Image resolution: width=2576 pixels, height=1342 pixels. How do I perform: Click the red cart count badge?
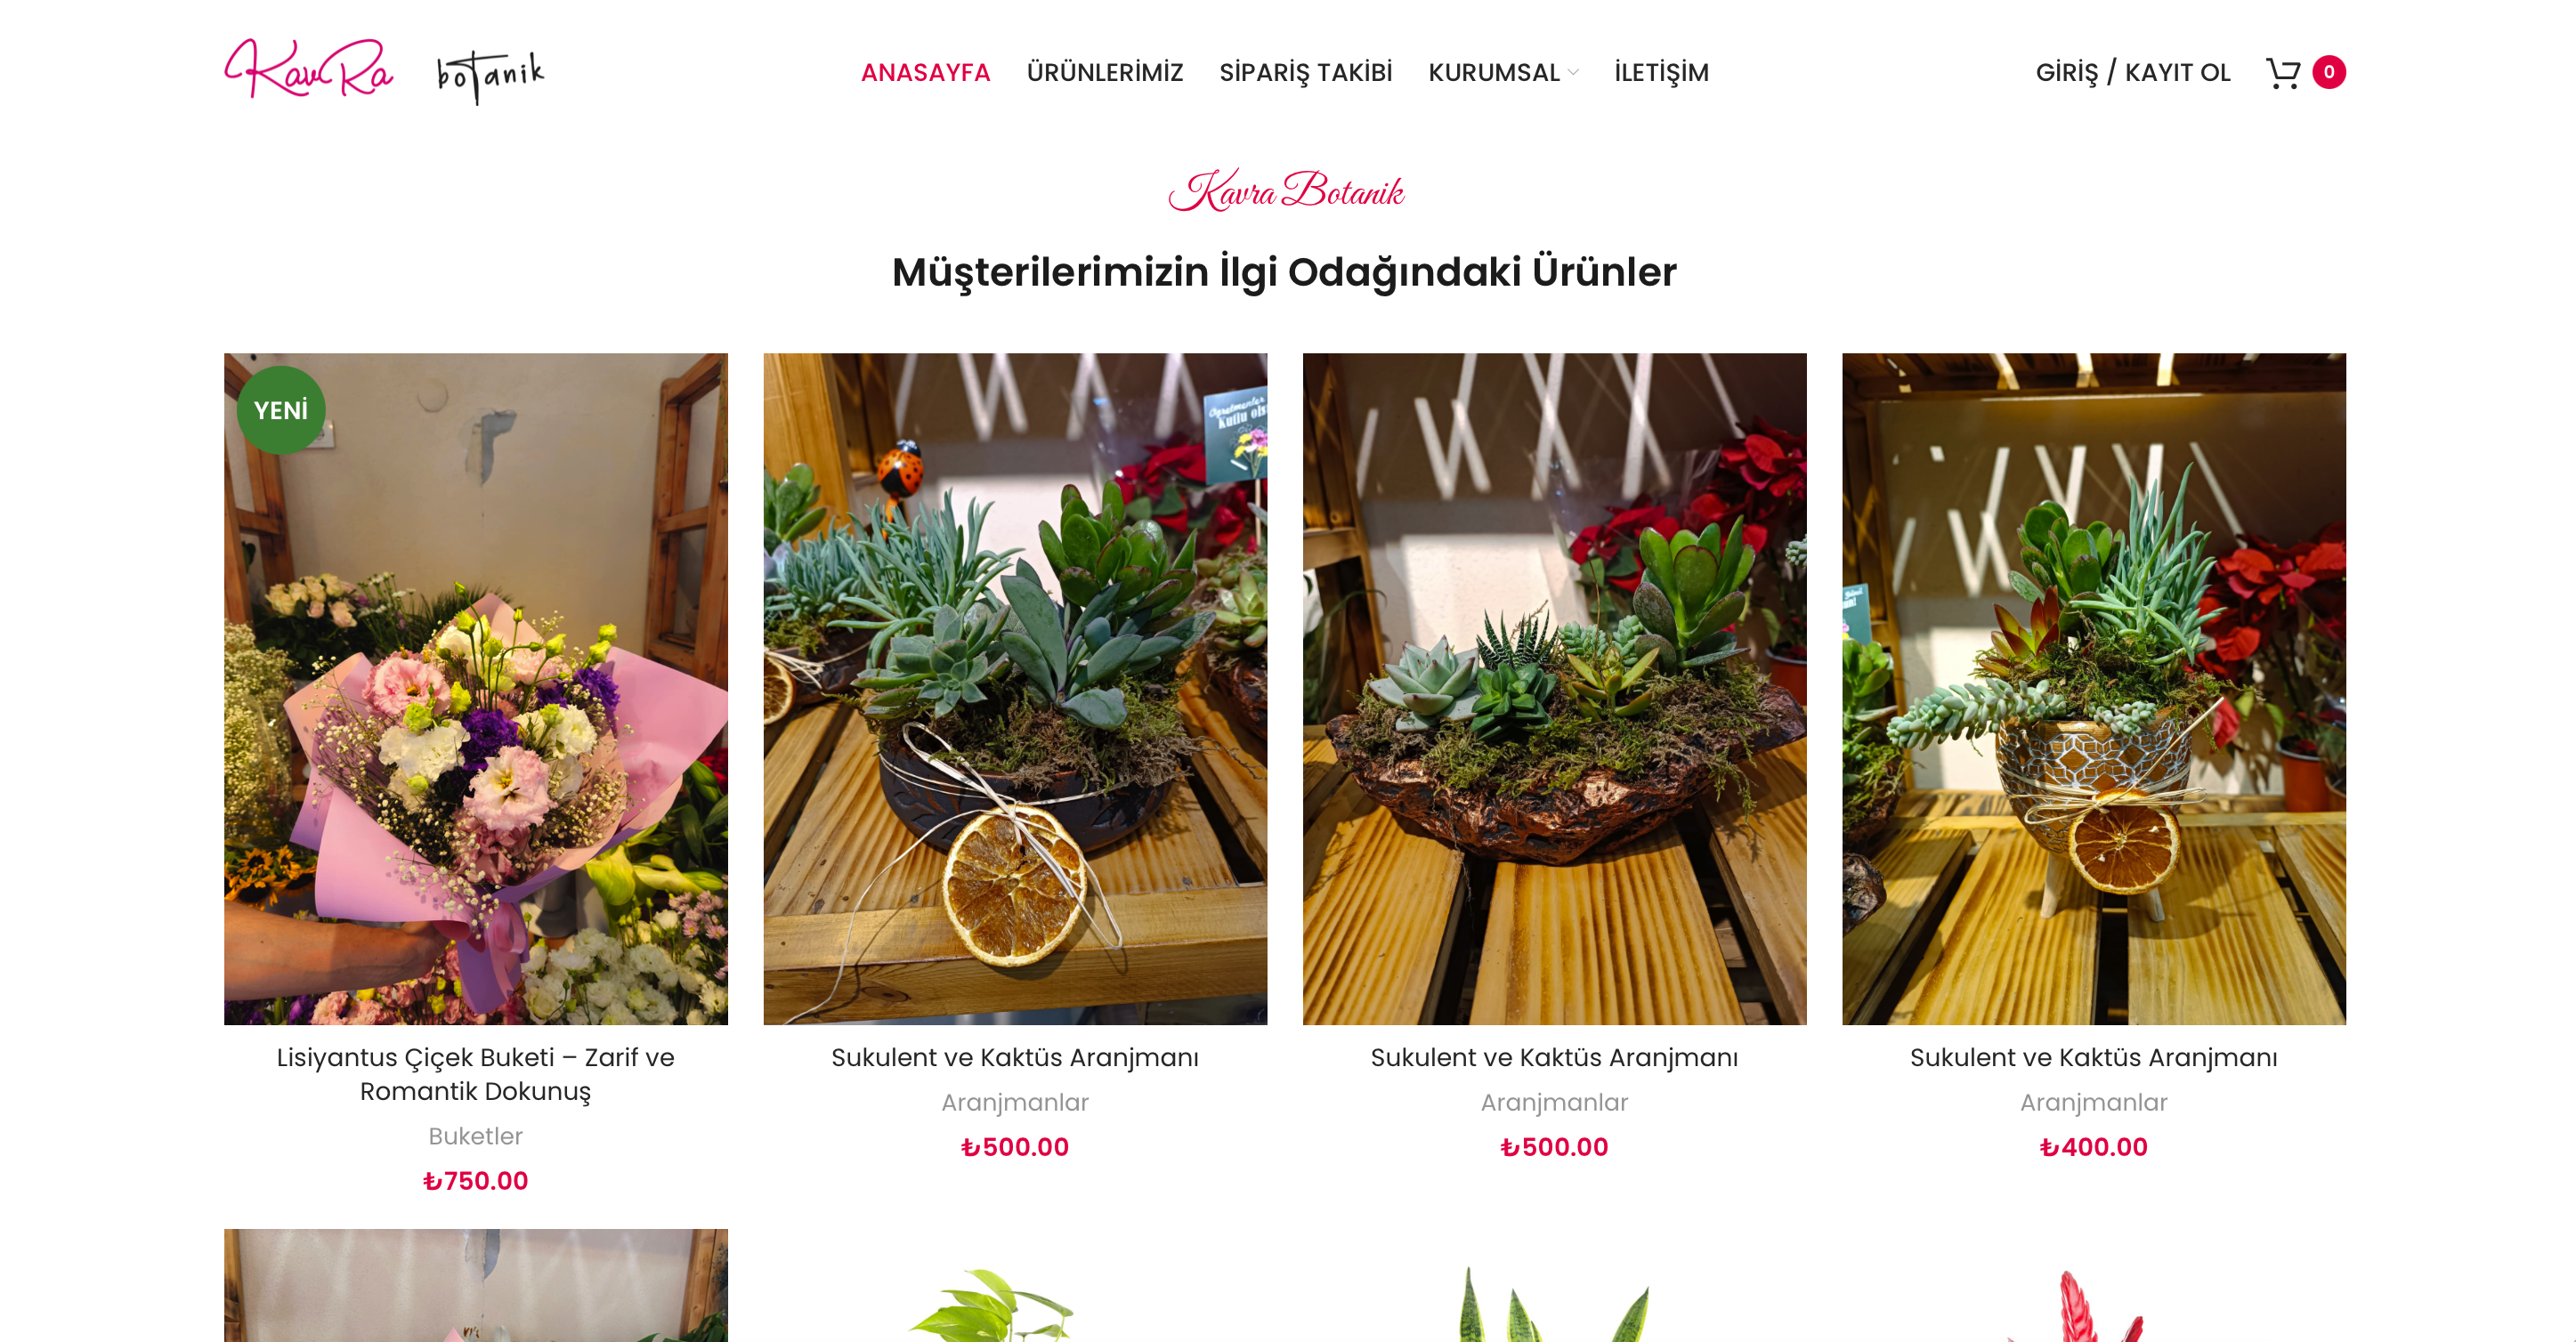pos(2328,72)
